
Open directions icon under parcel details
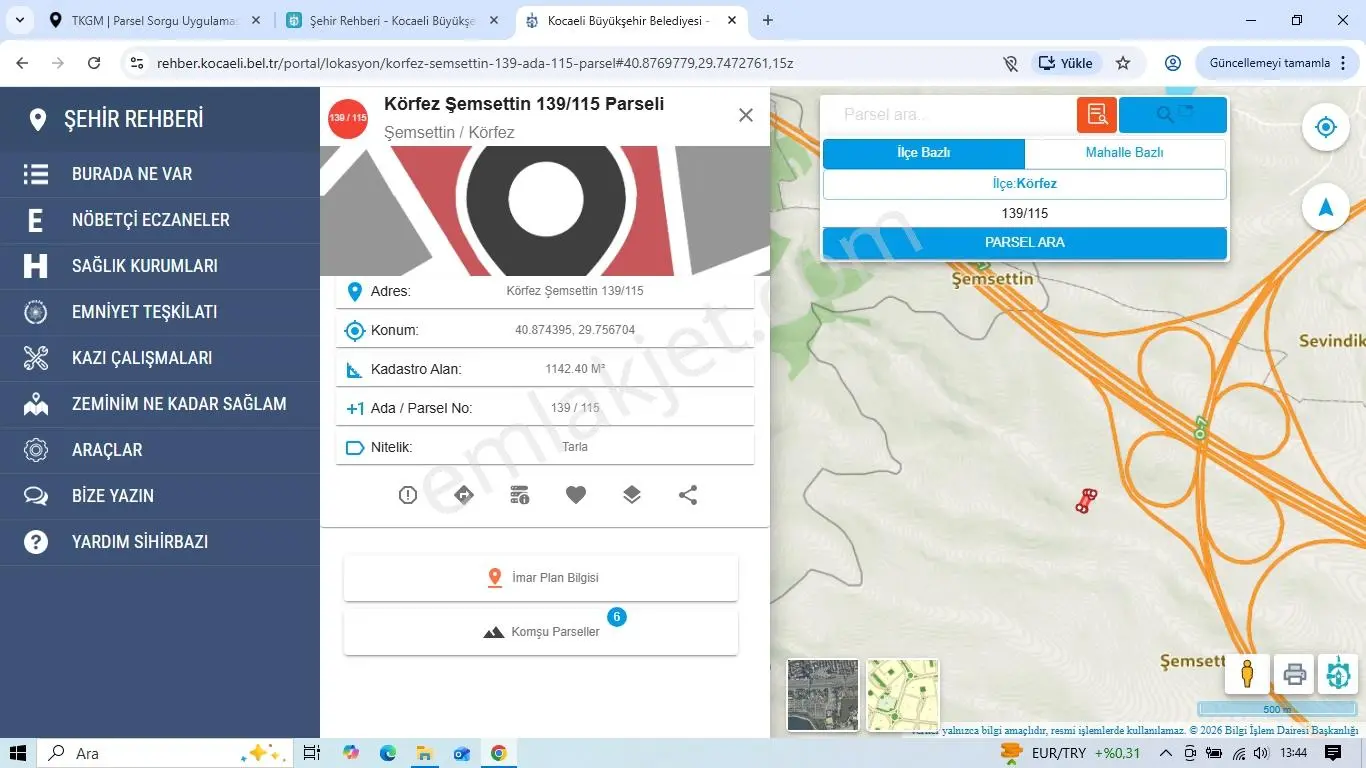(x=464, y=495)
